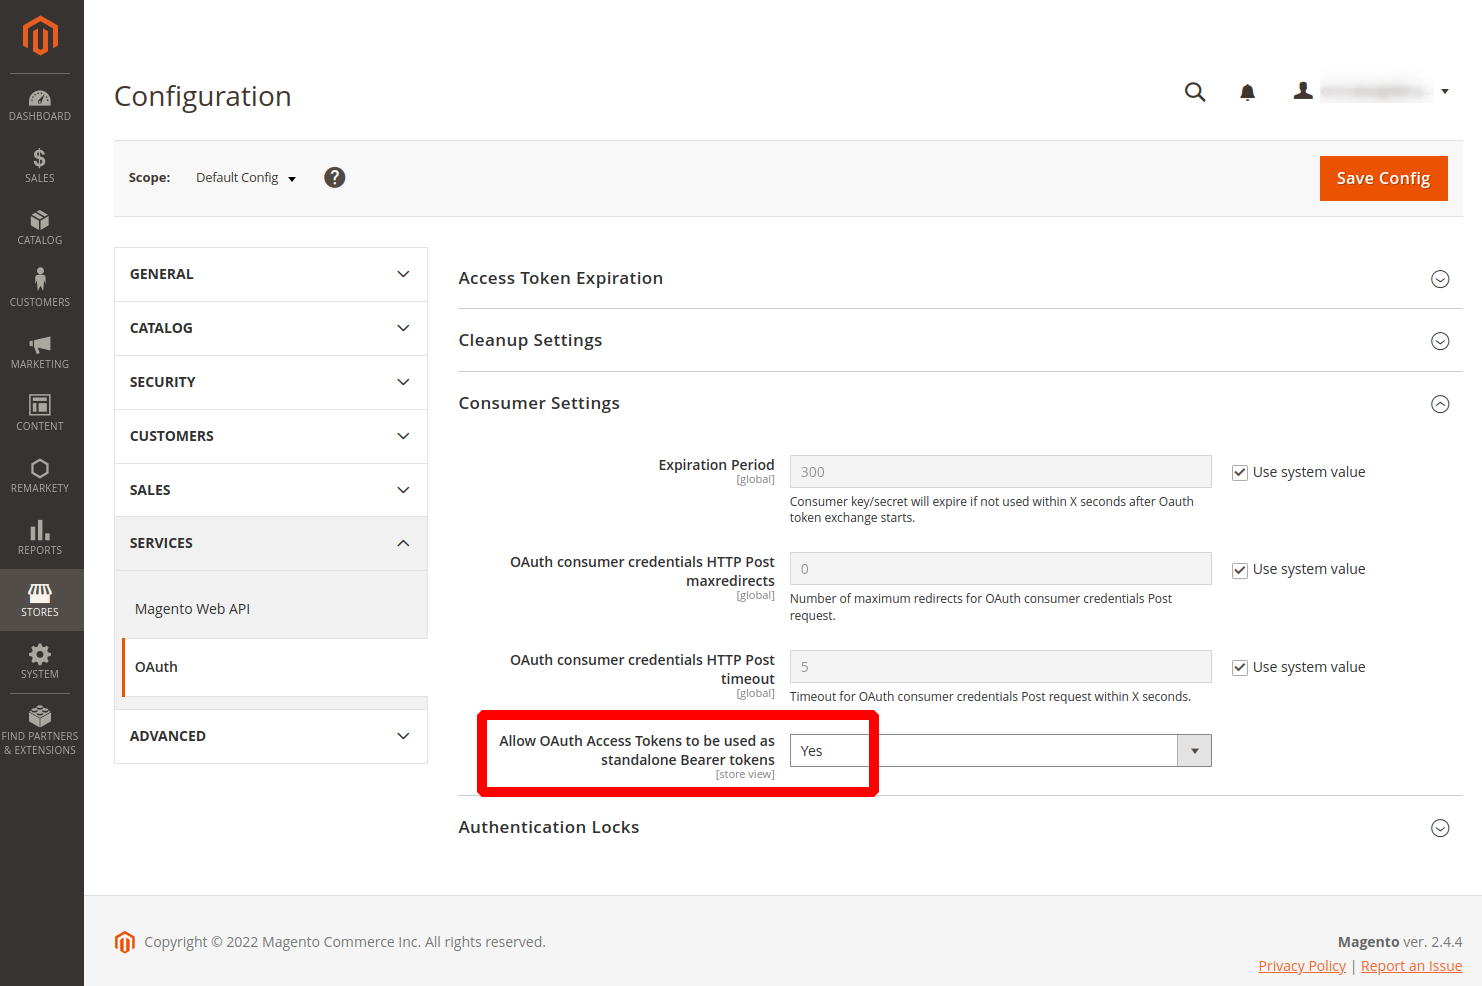Open the Remarkety sidebar menu

tap(40, 476)
